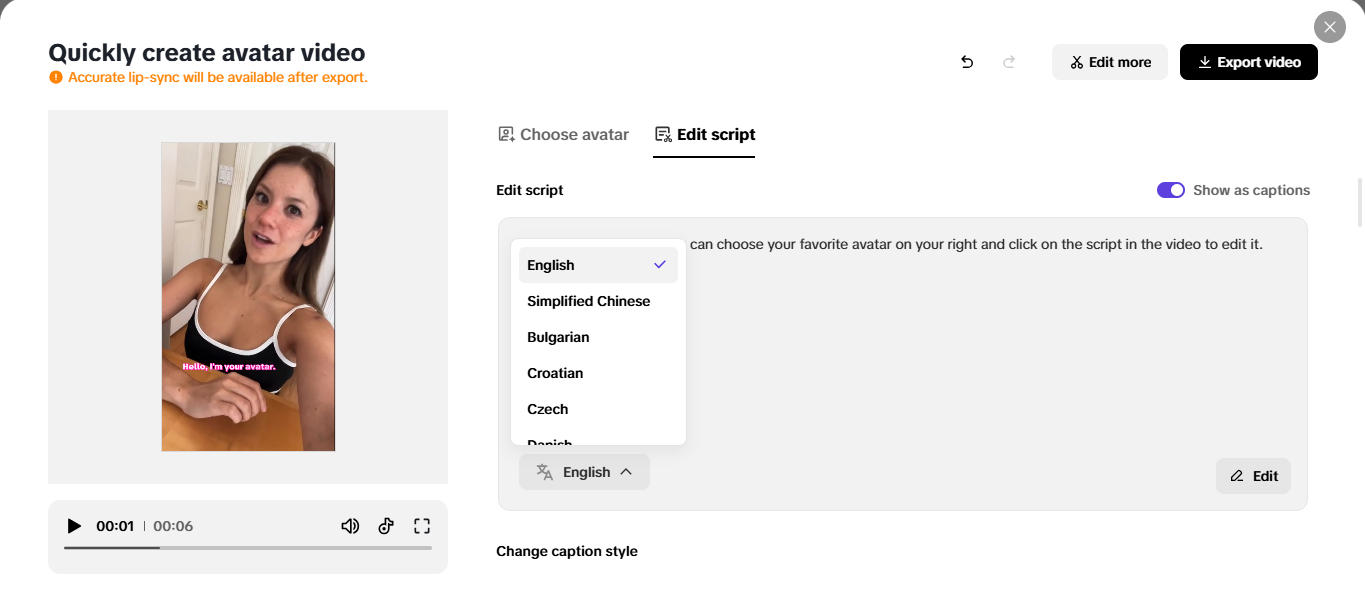Open the English language dropdown
The height and width of the screenshot is (597, 1365).
[584, 471]
